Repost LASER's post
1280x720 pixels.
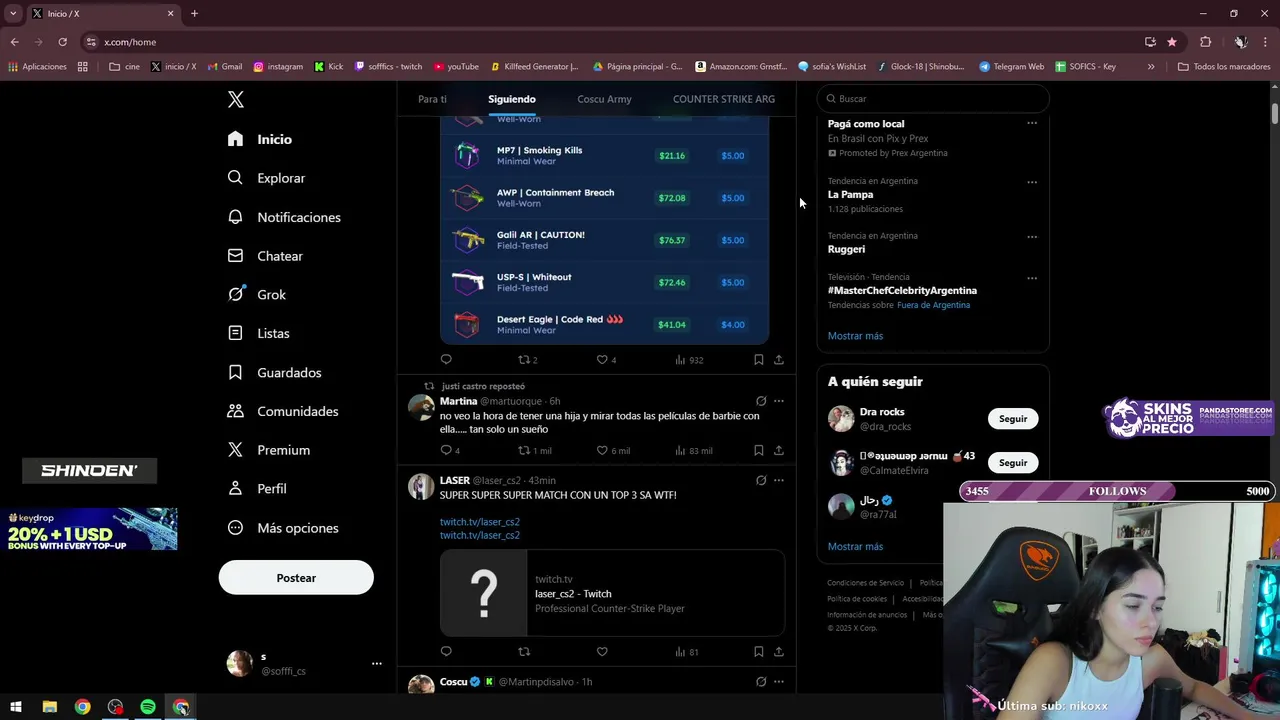click(x=523, y=652)
